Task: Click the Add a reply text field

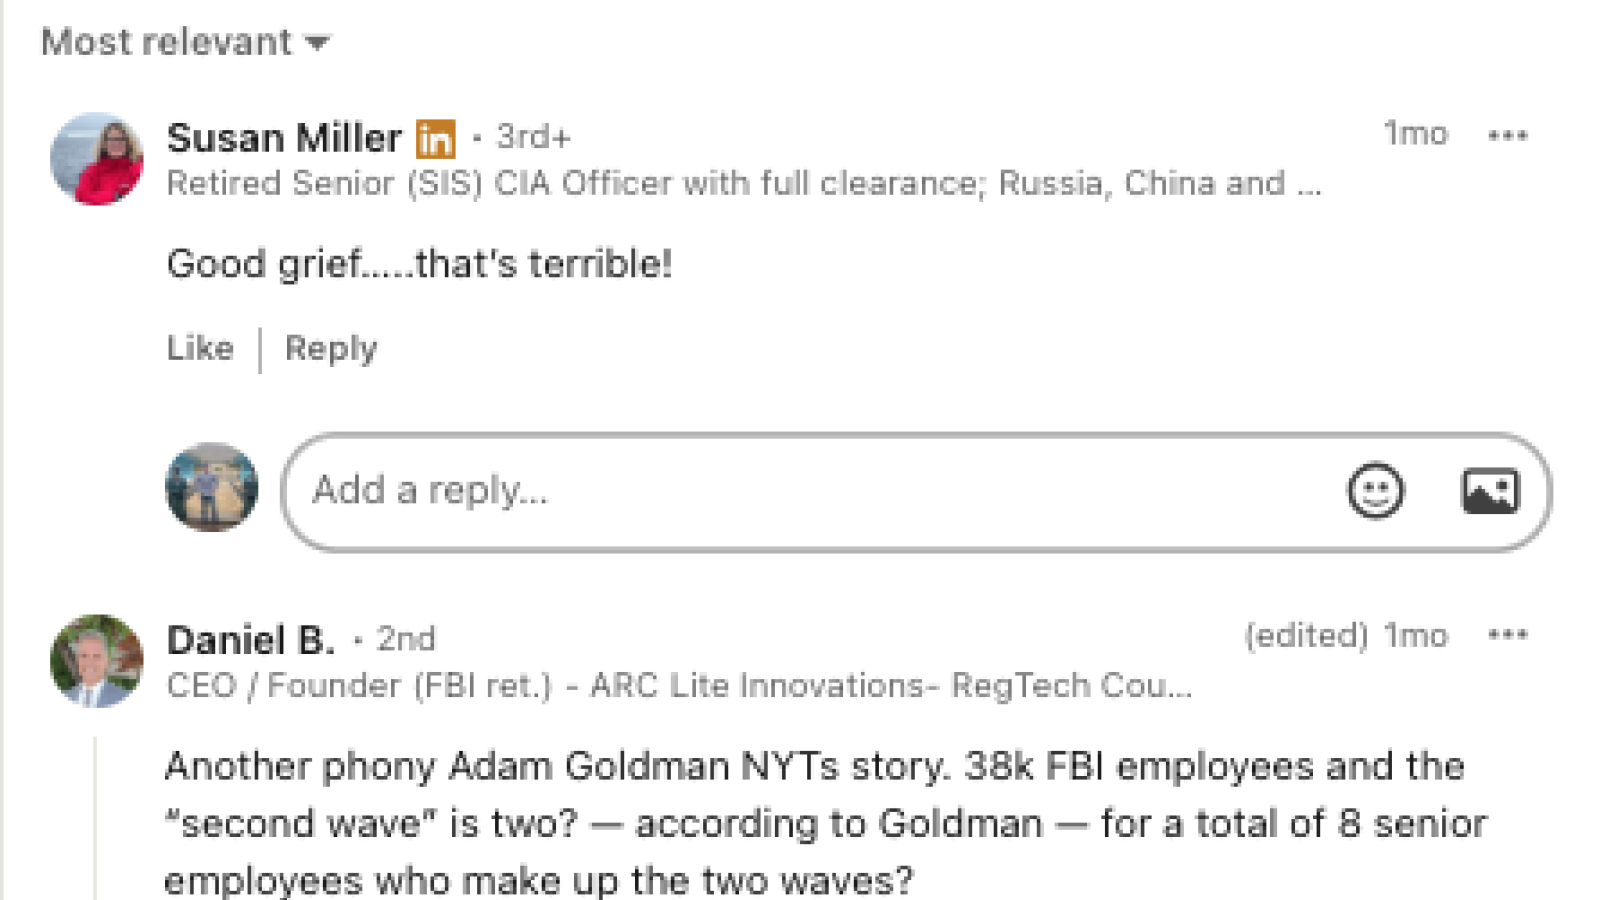Action: [x=800, y=491]
